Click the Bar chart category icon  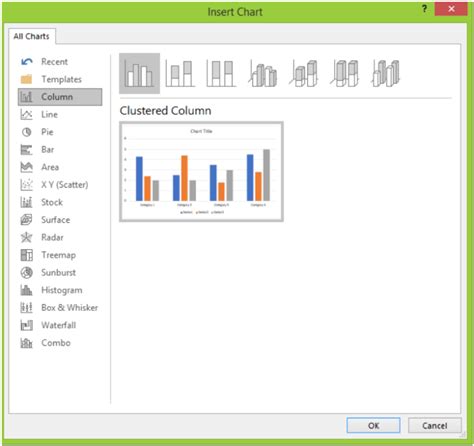[x=27, y=150]
